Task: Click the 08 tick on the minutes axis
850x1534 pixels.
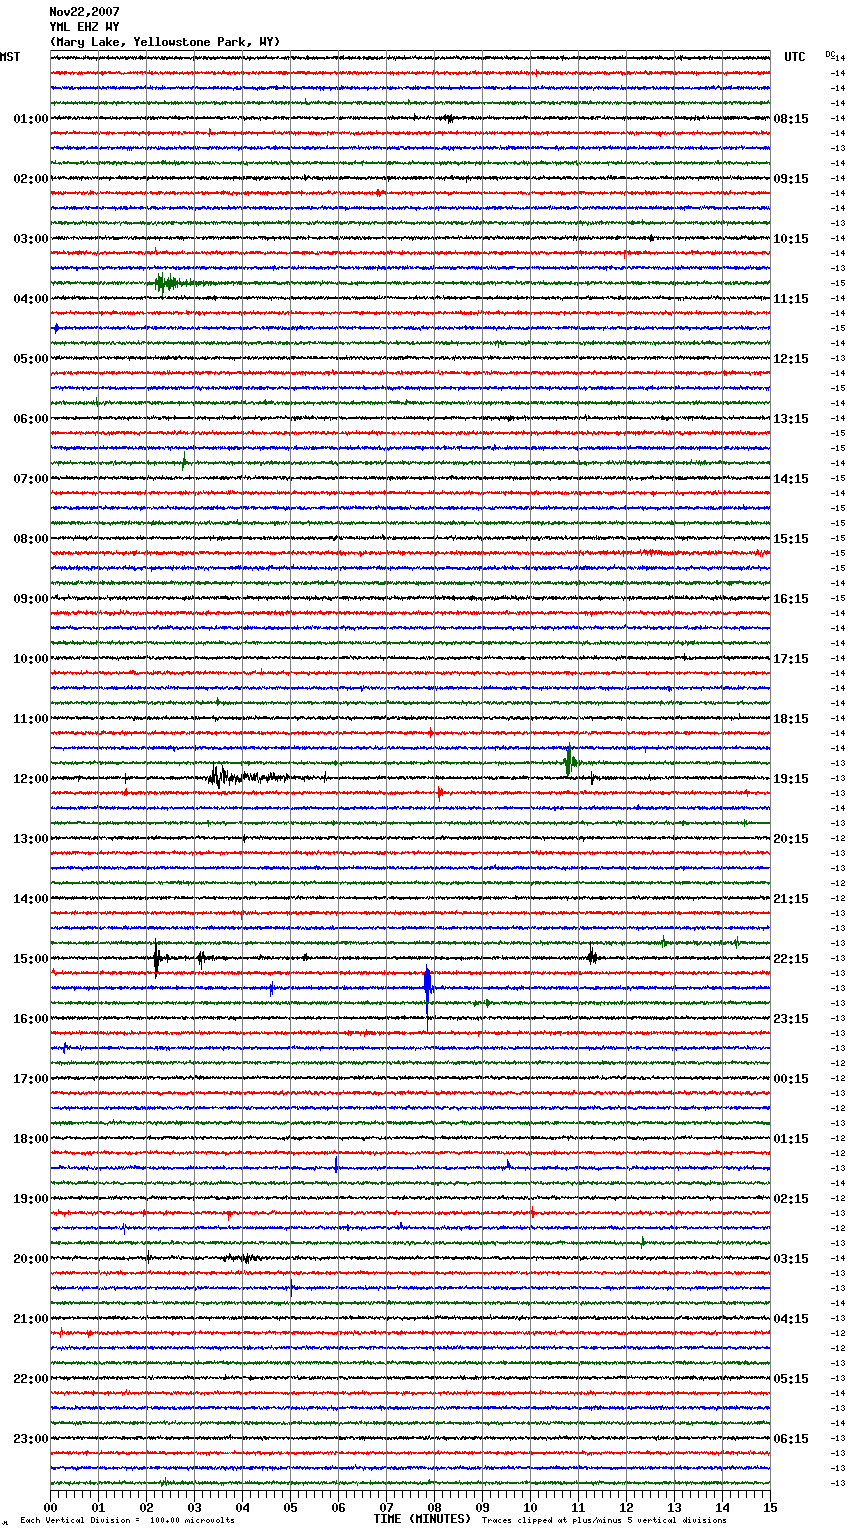Action: tap(434, 1507)
